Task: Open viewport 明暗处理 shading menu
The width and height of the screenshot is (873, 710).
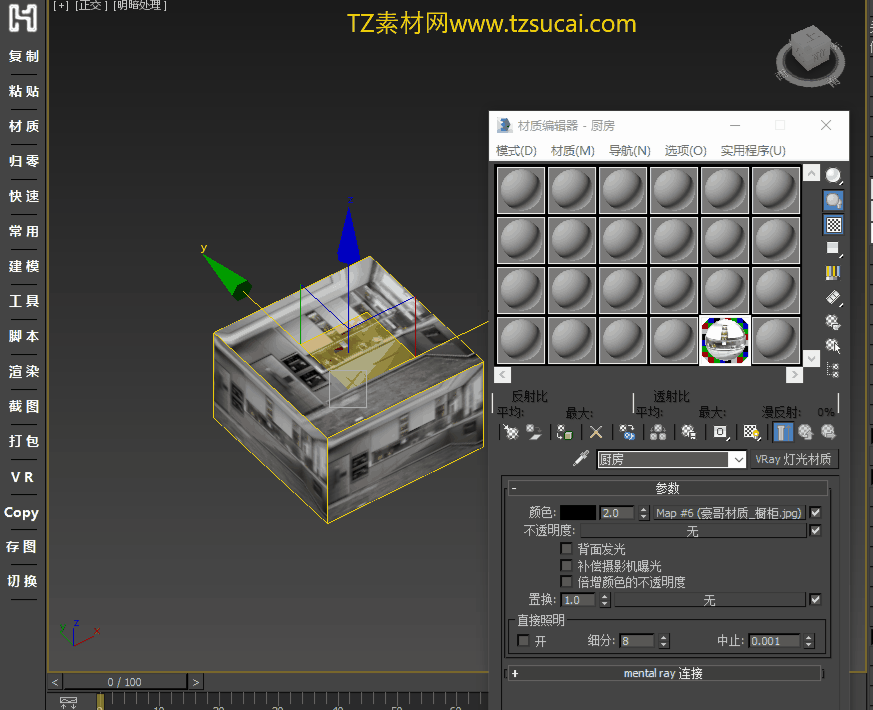Action: pyautogui.click(x=139, y=6)
